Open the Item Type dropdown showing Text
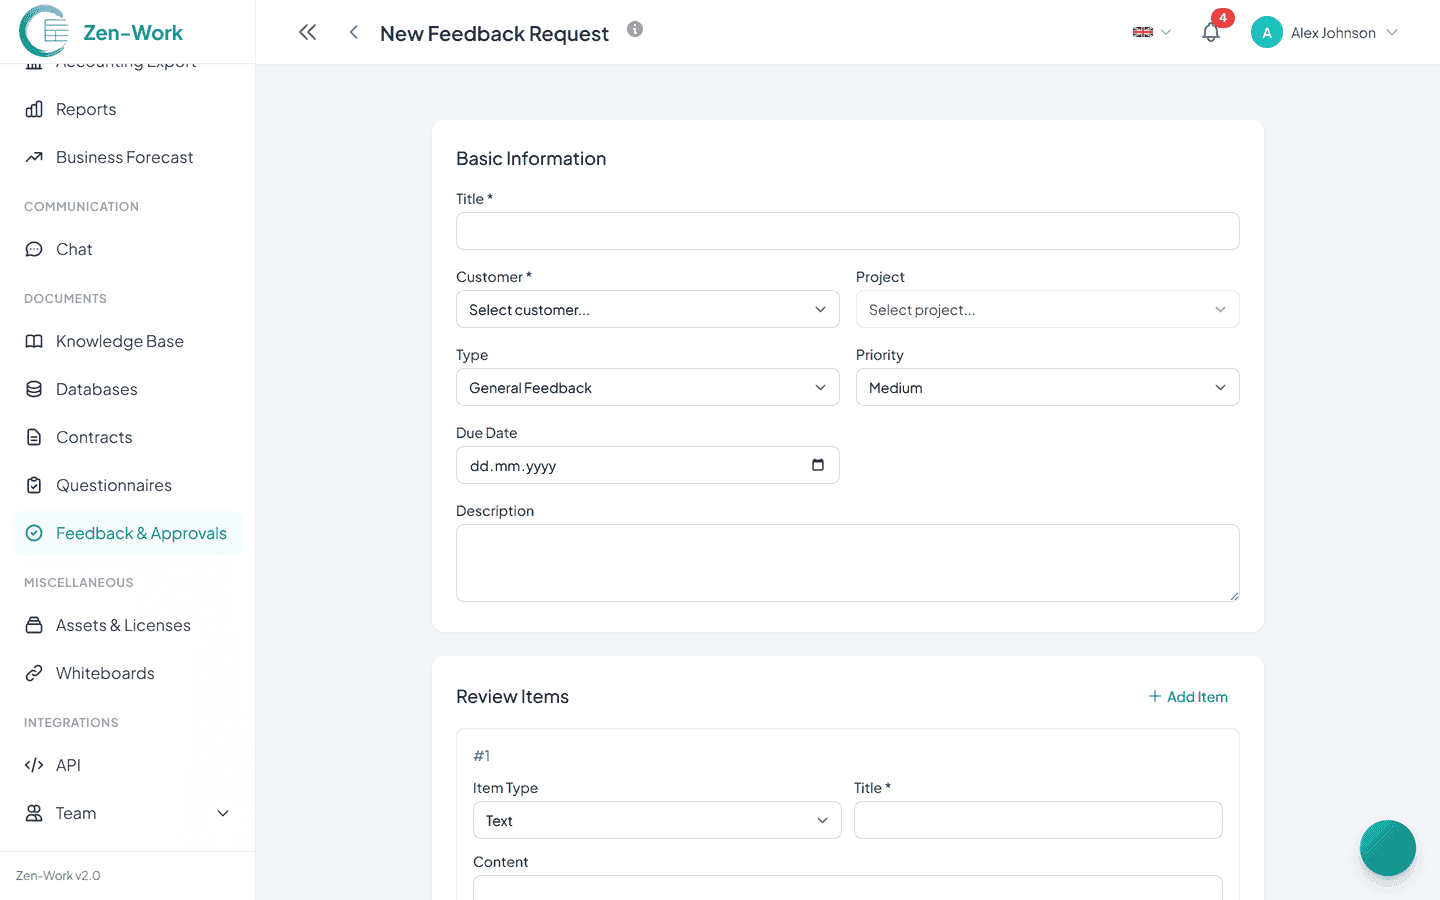 click(657, 820)
